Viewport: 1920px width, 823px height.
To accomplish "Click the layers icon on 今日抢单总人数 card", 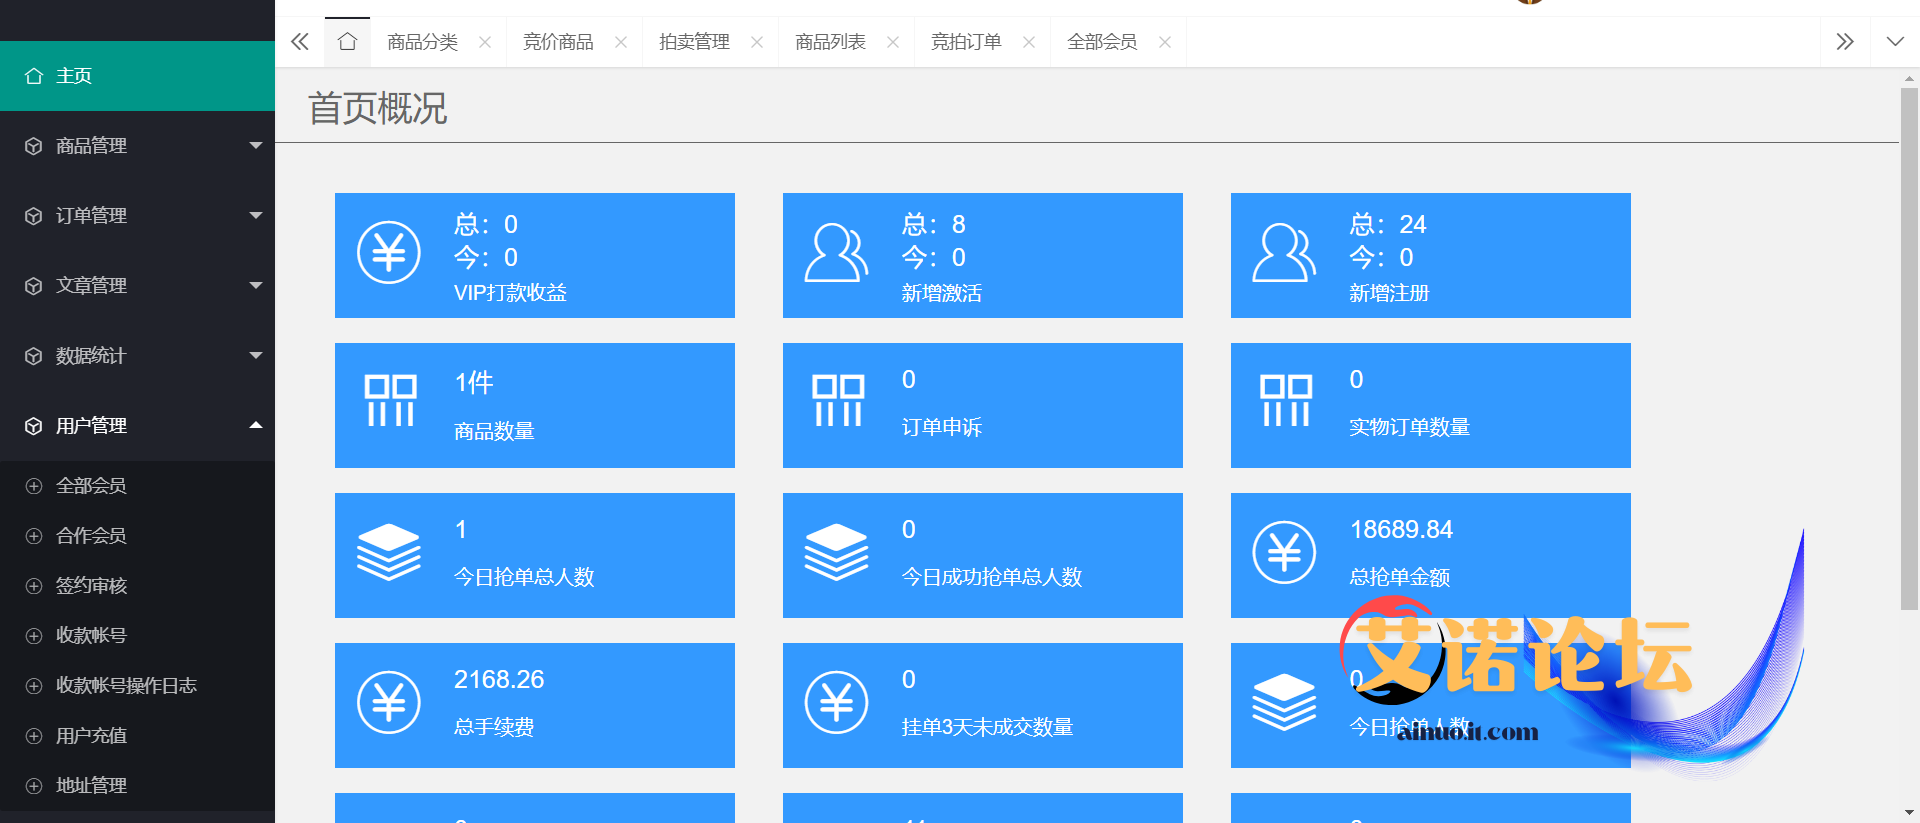I will coord(389,552).
